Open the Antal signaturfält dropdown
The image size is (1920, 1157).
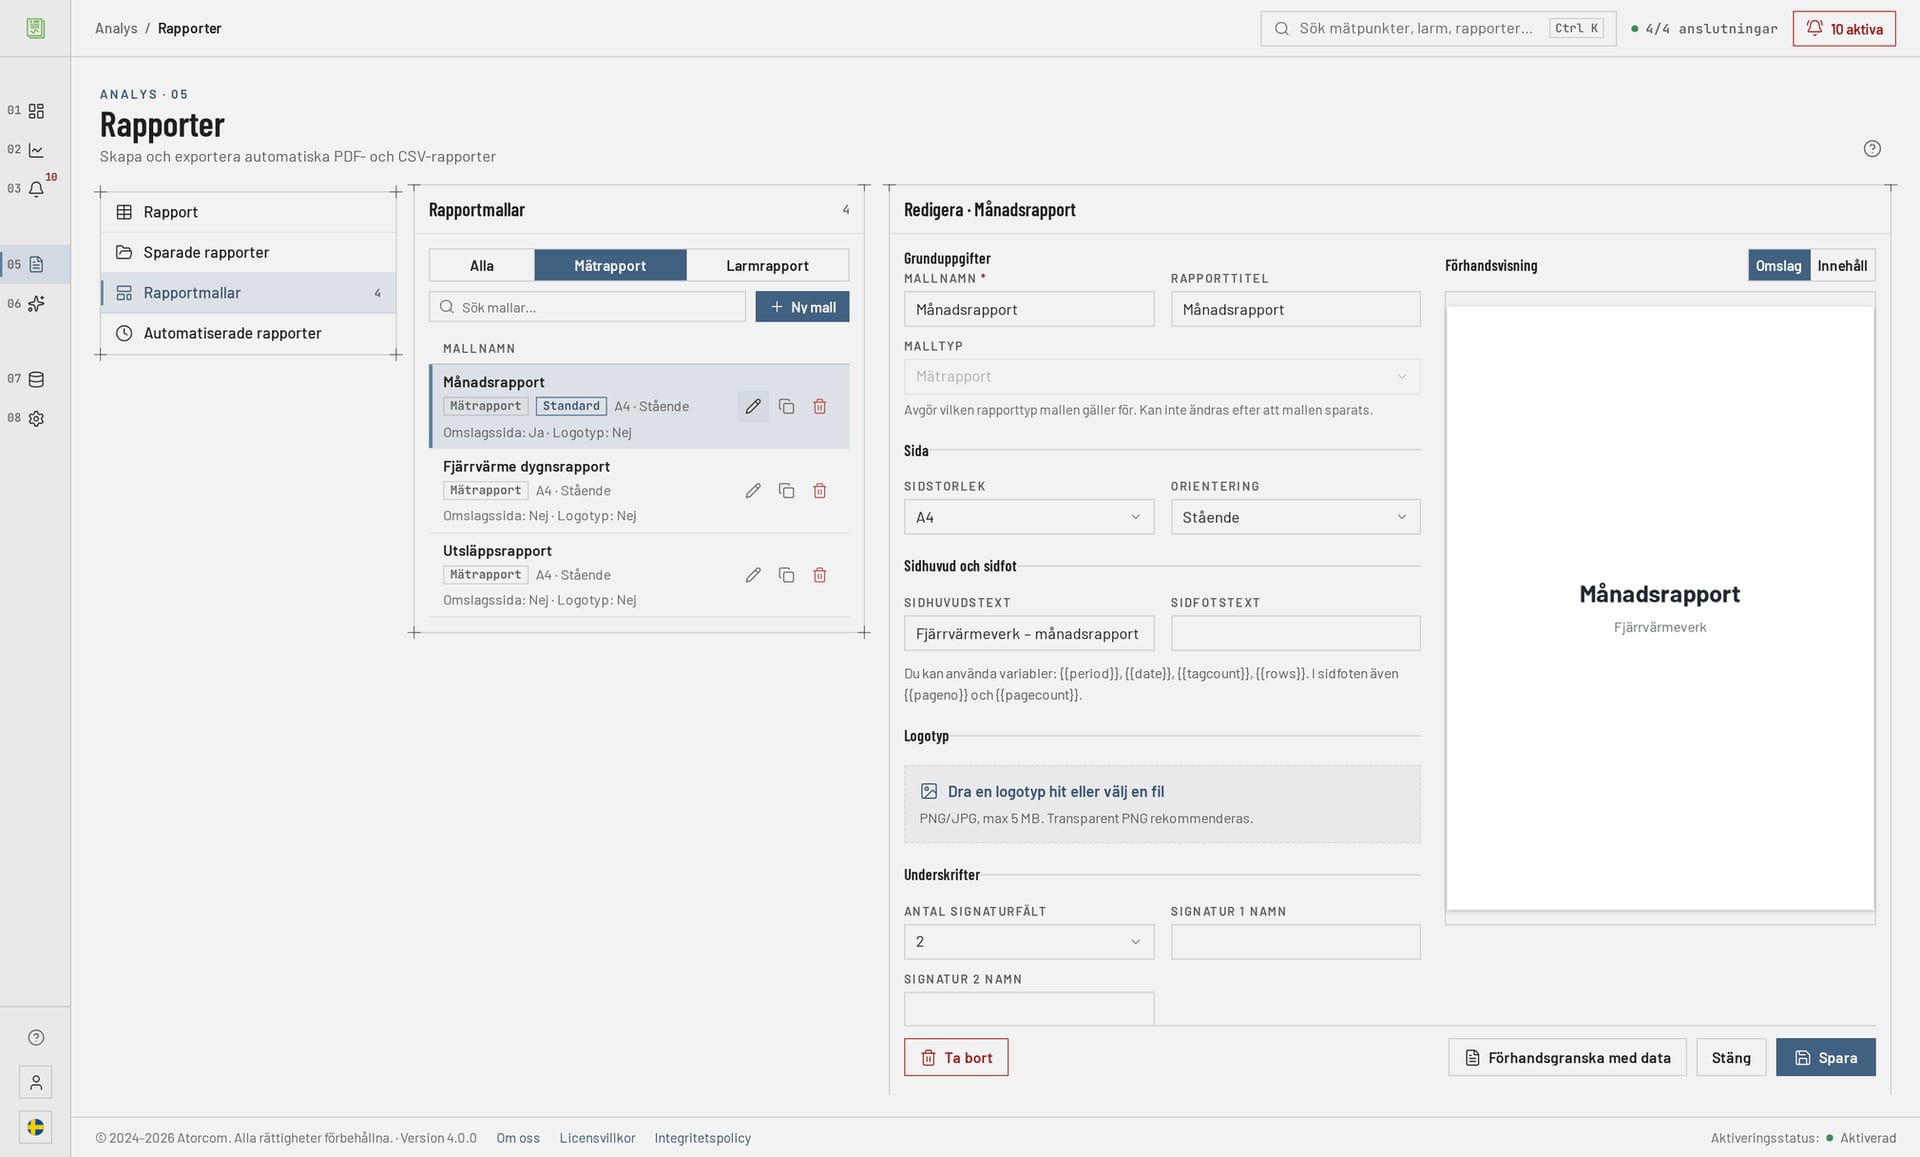[x=1028, y=942]
